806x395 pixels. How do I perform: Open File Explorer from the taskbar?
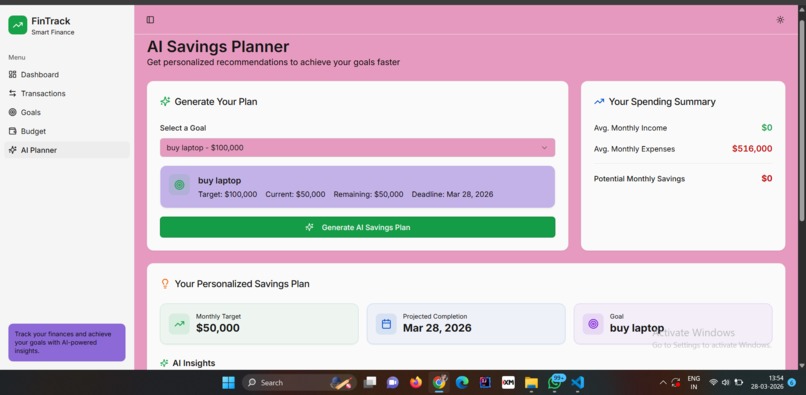pos(532,383)
